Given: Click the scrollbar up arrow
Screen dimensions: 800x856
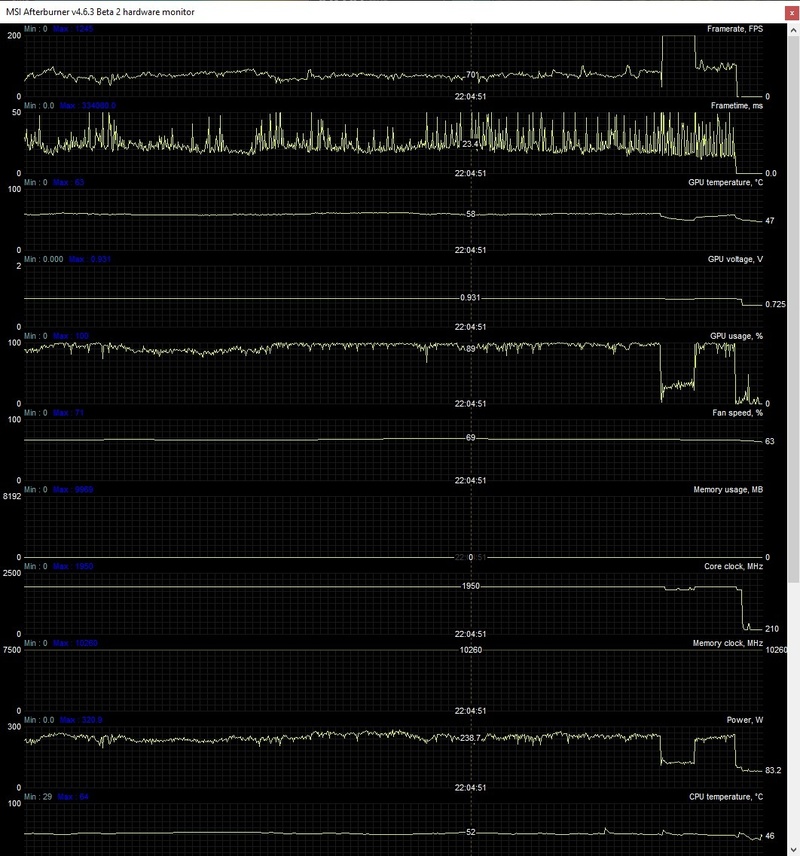Looking at the screenshot, I should click(x=793, y=31).
